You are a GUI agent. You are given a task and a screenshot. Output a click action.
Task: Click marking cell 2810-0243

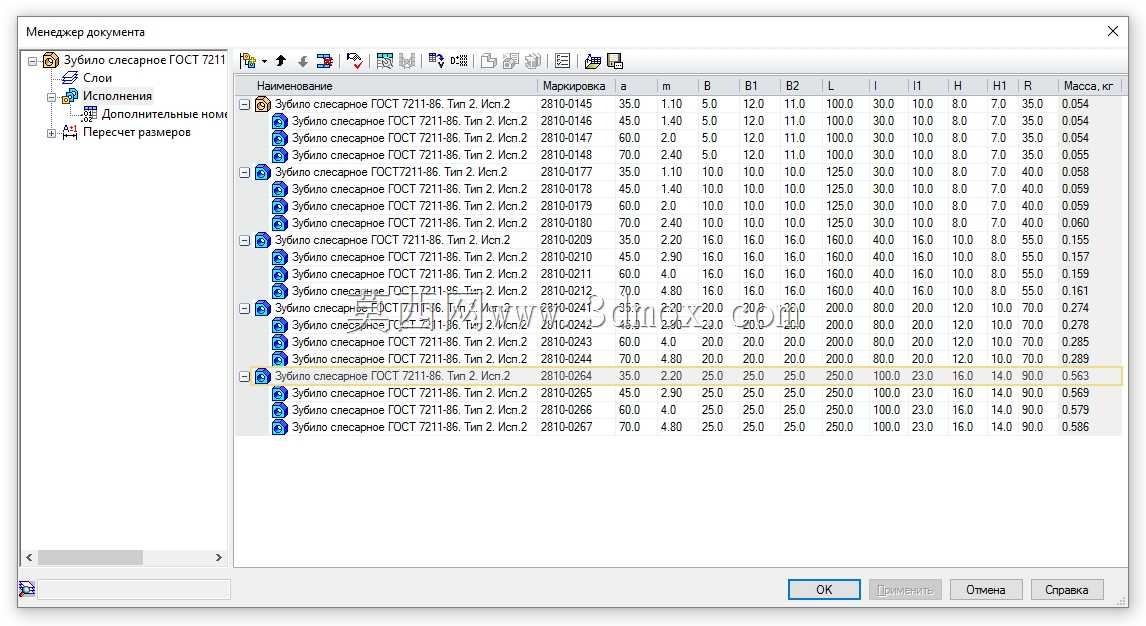pyautogui.click(x=576, y=342)
